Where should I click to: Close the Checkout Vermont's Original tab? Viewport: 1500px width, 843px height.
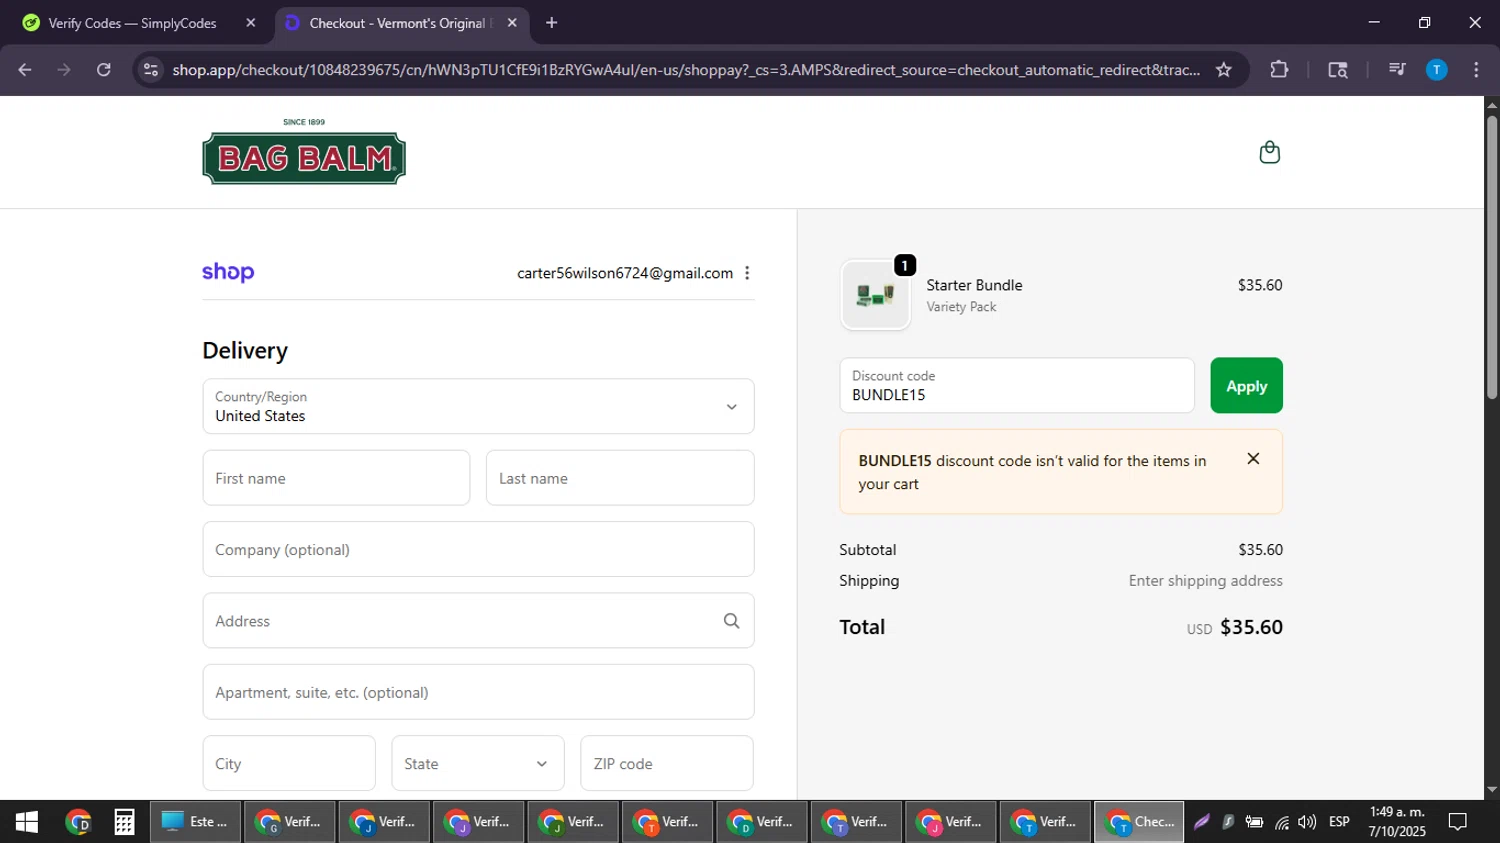(512, 23)
